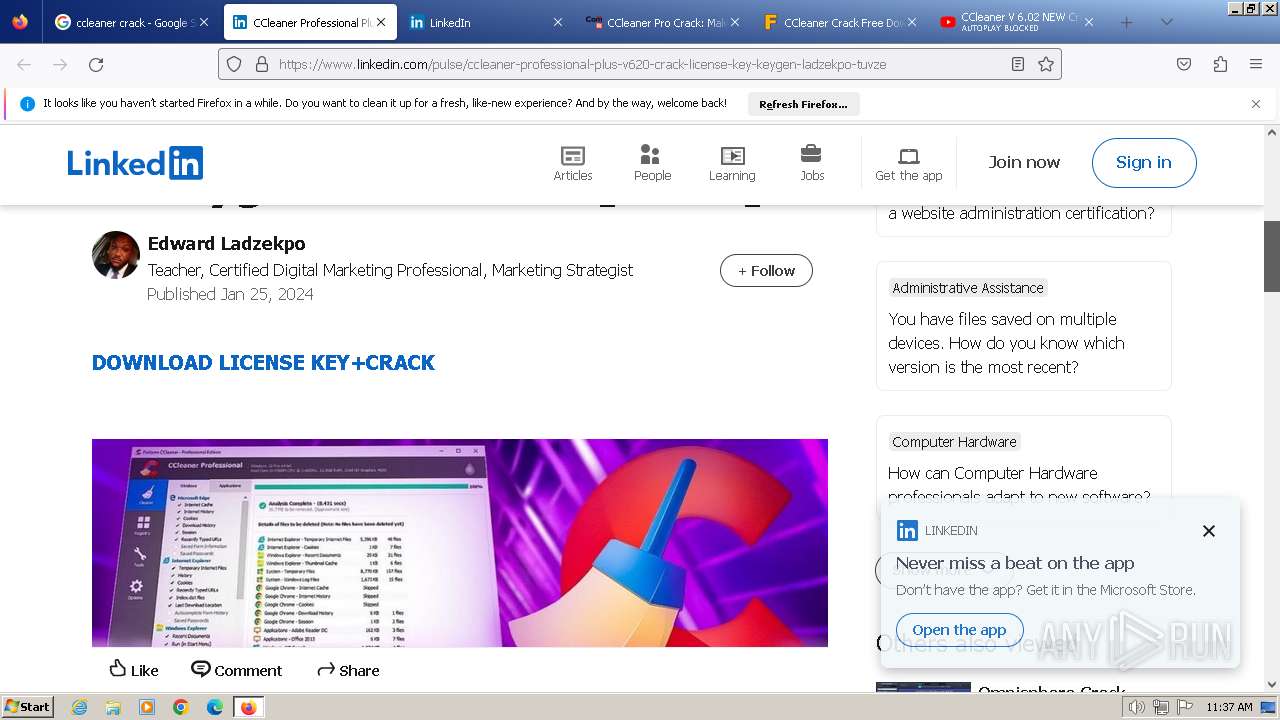1280x720 pixels.
Task: Toggle reader view
Action: 1018,64
